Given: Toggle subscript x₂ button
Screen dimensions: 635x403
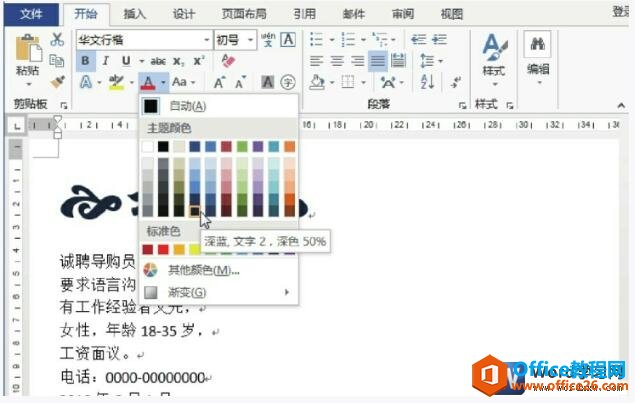Looking at the screenshot, I should (178, 62).
